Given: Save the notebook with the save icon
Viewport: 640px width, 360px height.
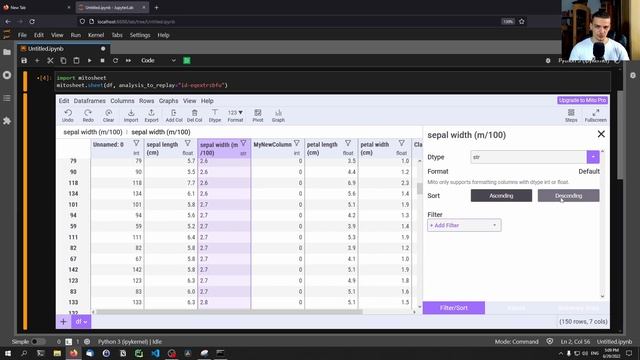Looking at the screenshot, I should 24,60.
